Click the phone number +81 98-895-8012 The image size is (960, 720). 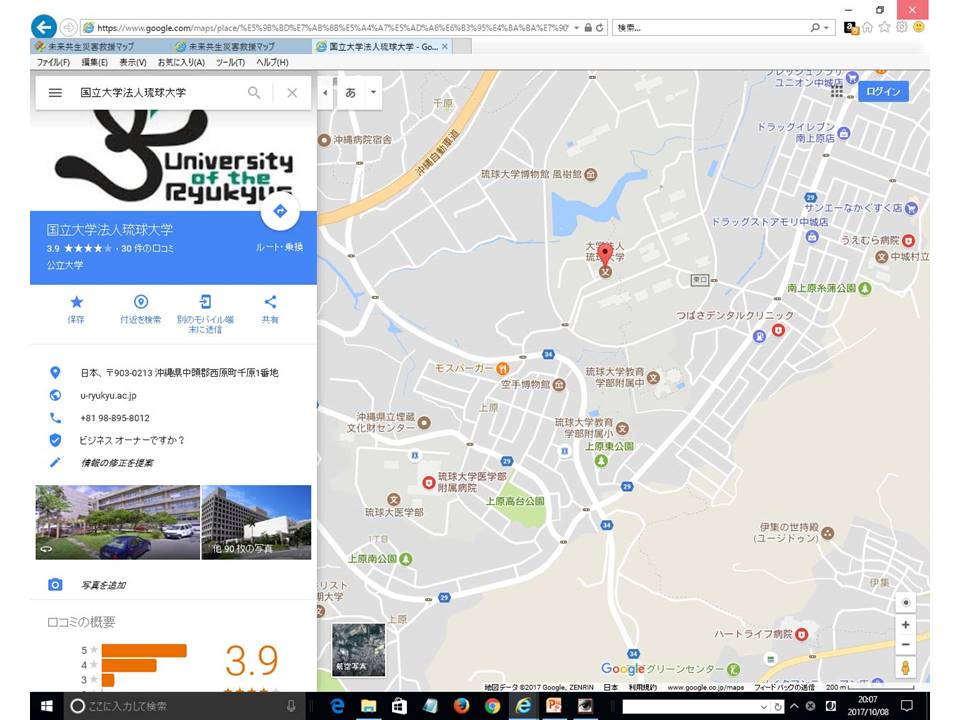tap(115, 418)
